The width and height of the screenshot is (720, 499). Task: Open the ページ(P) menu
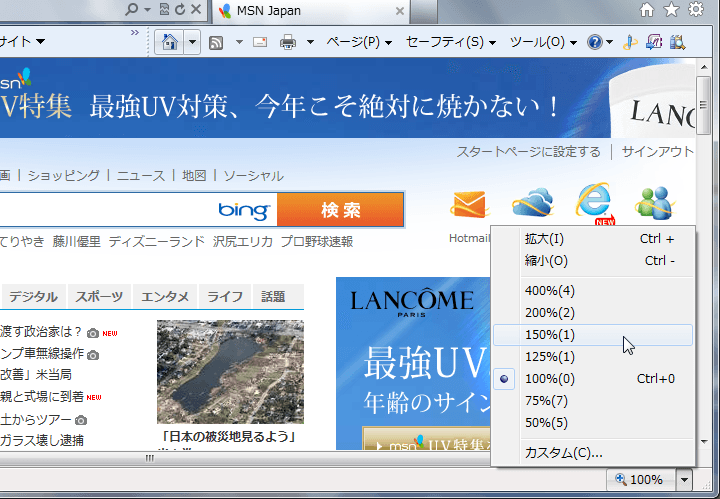point(359,42)
